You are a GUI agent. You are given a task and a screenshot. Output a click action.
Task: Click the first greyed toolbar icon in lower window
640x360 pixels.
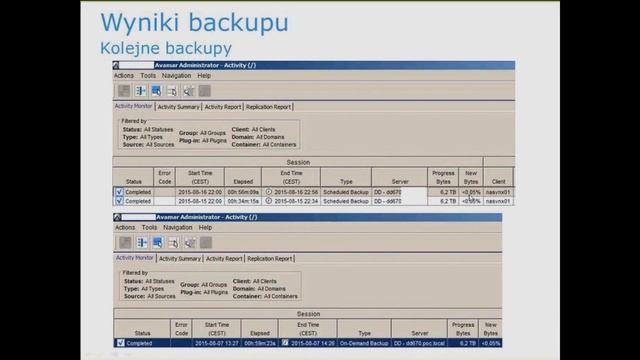125,242
